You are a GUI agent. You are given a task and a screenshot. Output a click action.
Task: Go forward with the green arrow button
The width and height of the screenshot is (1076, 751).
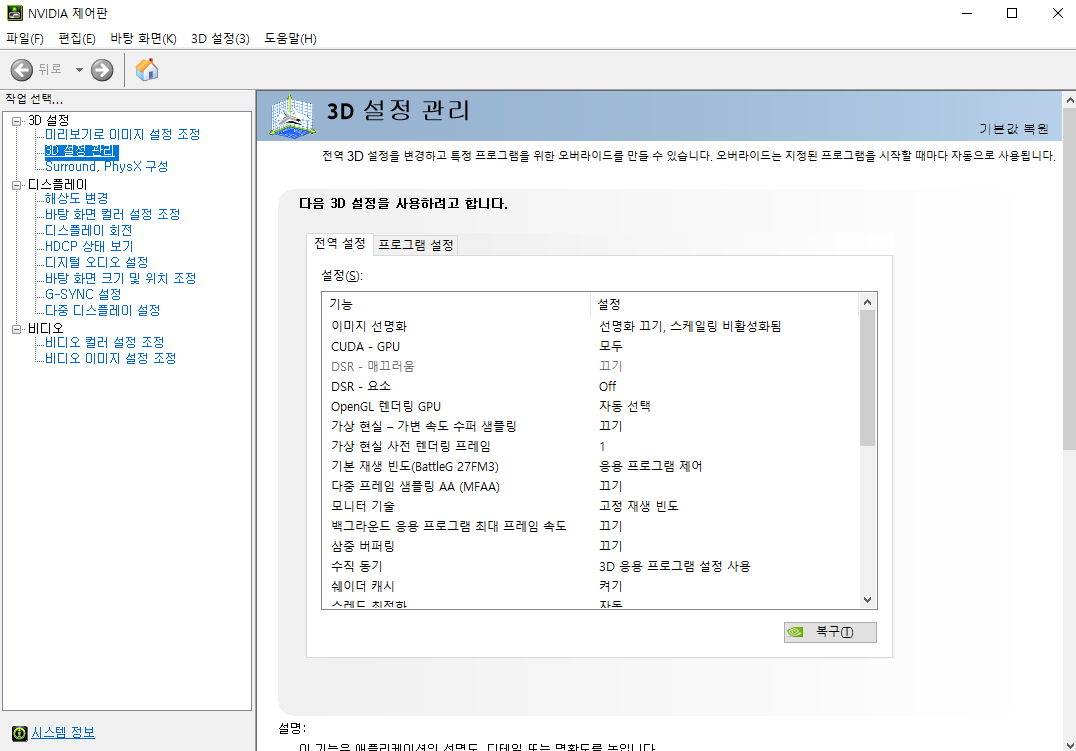coord(102,69)
